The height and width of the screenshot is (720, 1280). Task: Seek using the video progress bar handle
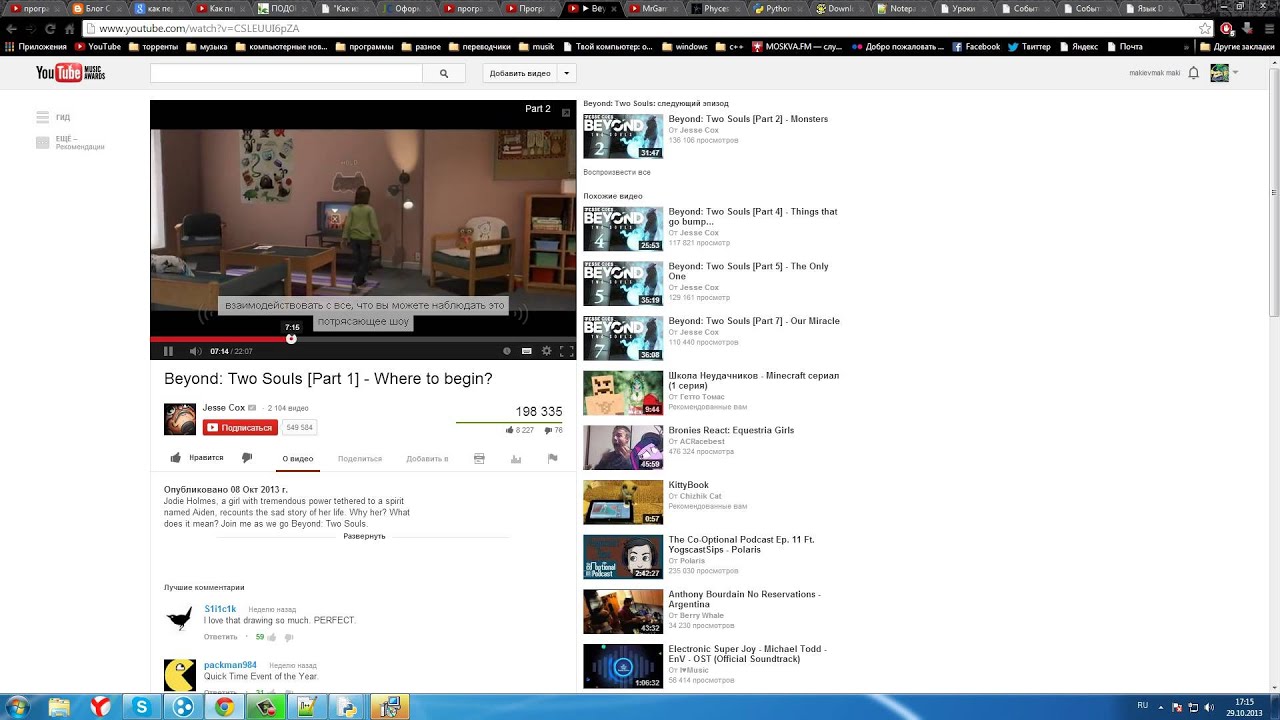[x=291, y=339]
